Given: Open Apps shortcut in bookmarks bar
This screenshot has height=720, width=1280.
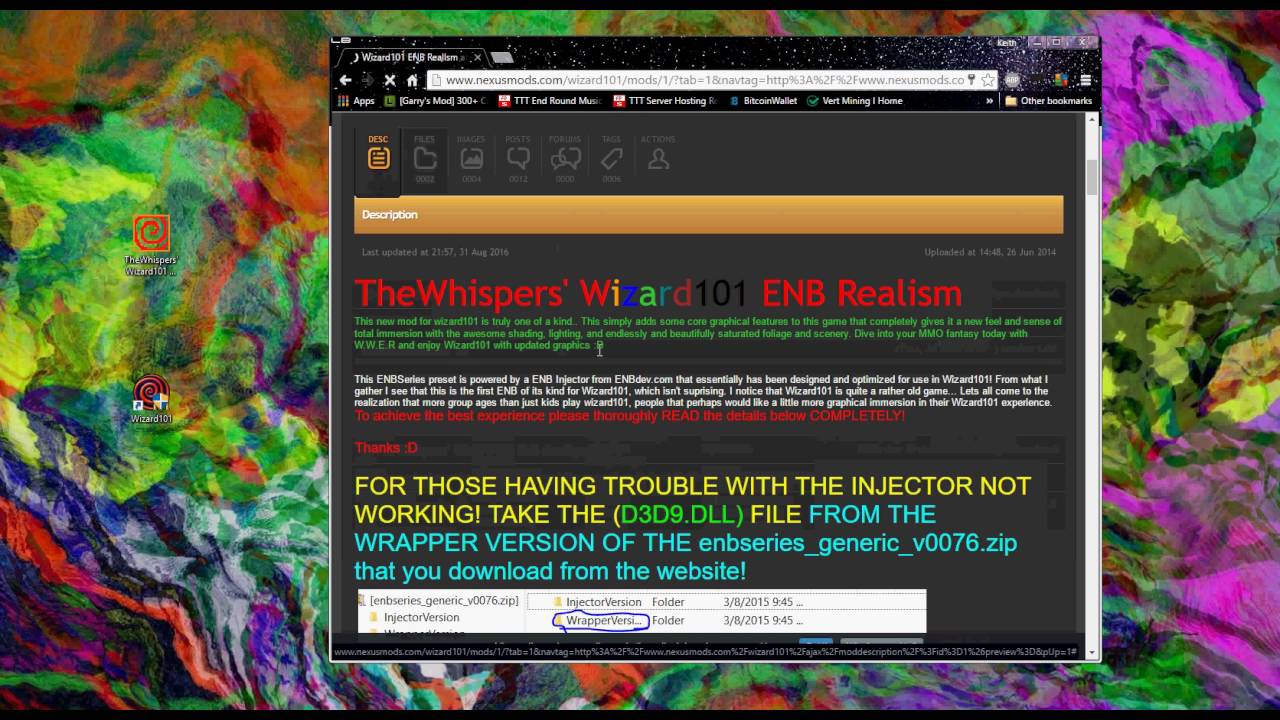Looking at the screenshot, I should pos(356,101).
